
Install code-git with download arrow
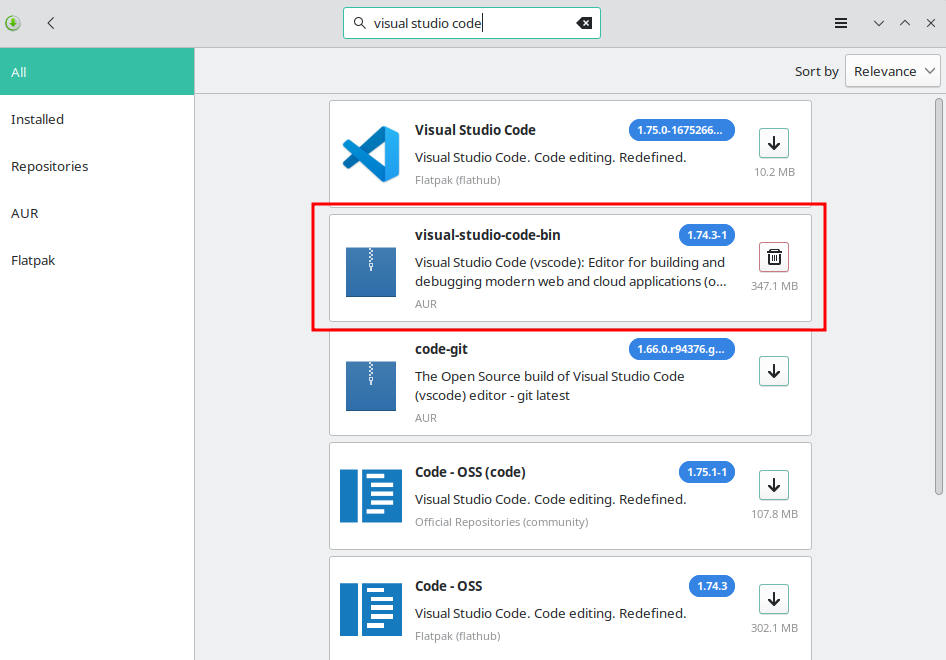tap(774, 371)
